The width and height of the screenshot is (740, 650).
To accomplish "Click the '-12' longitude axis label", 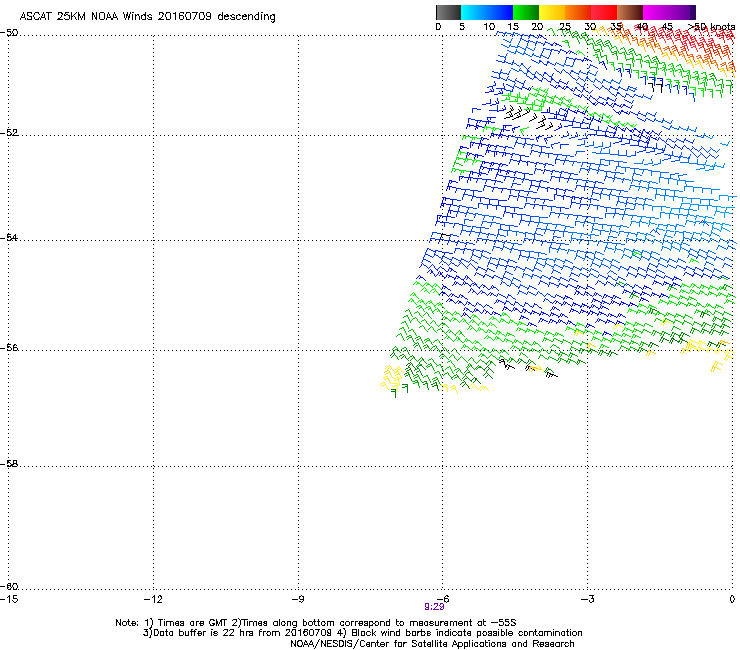I will pyautogui.click(x=153, y=599).
